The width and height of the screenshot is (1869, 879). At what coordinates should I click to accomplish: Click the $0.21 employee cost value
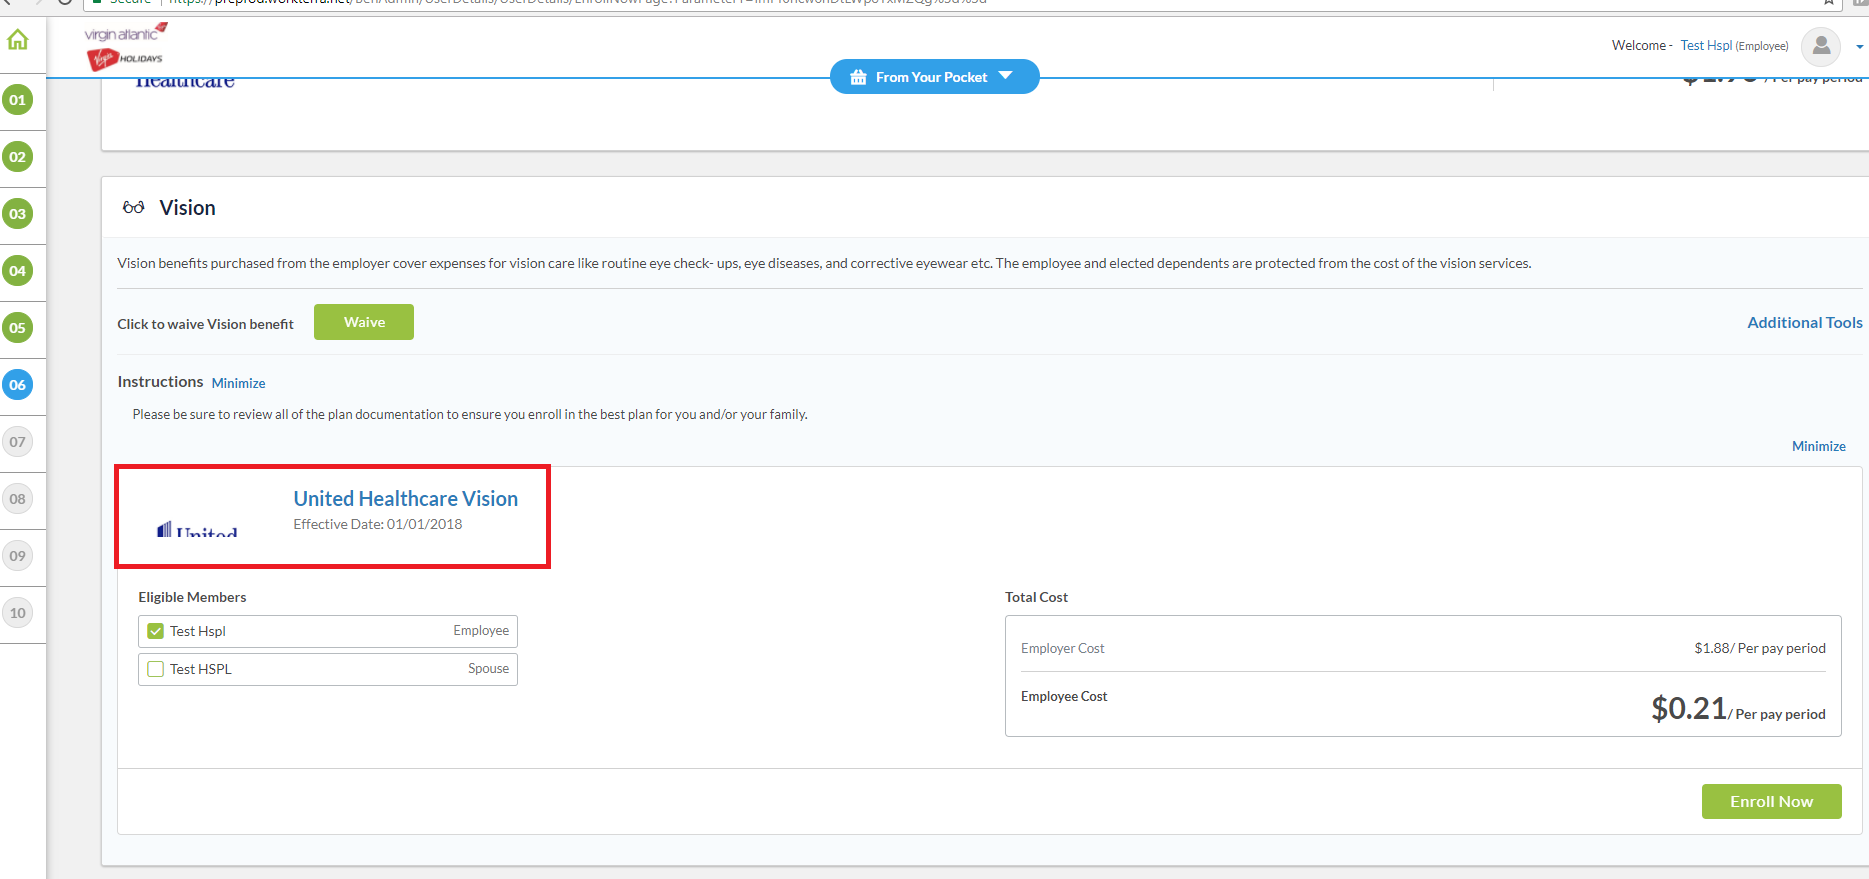point(1688,708)
